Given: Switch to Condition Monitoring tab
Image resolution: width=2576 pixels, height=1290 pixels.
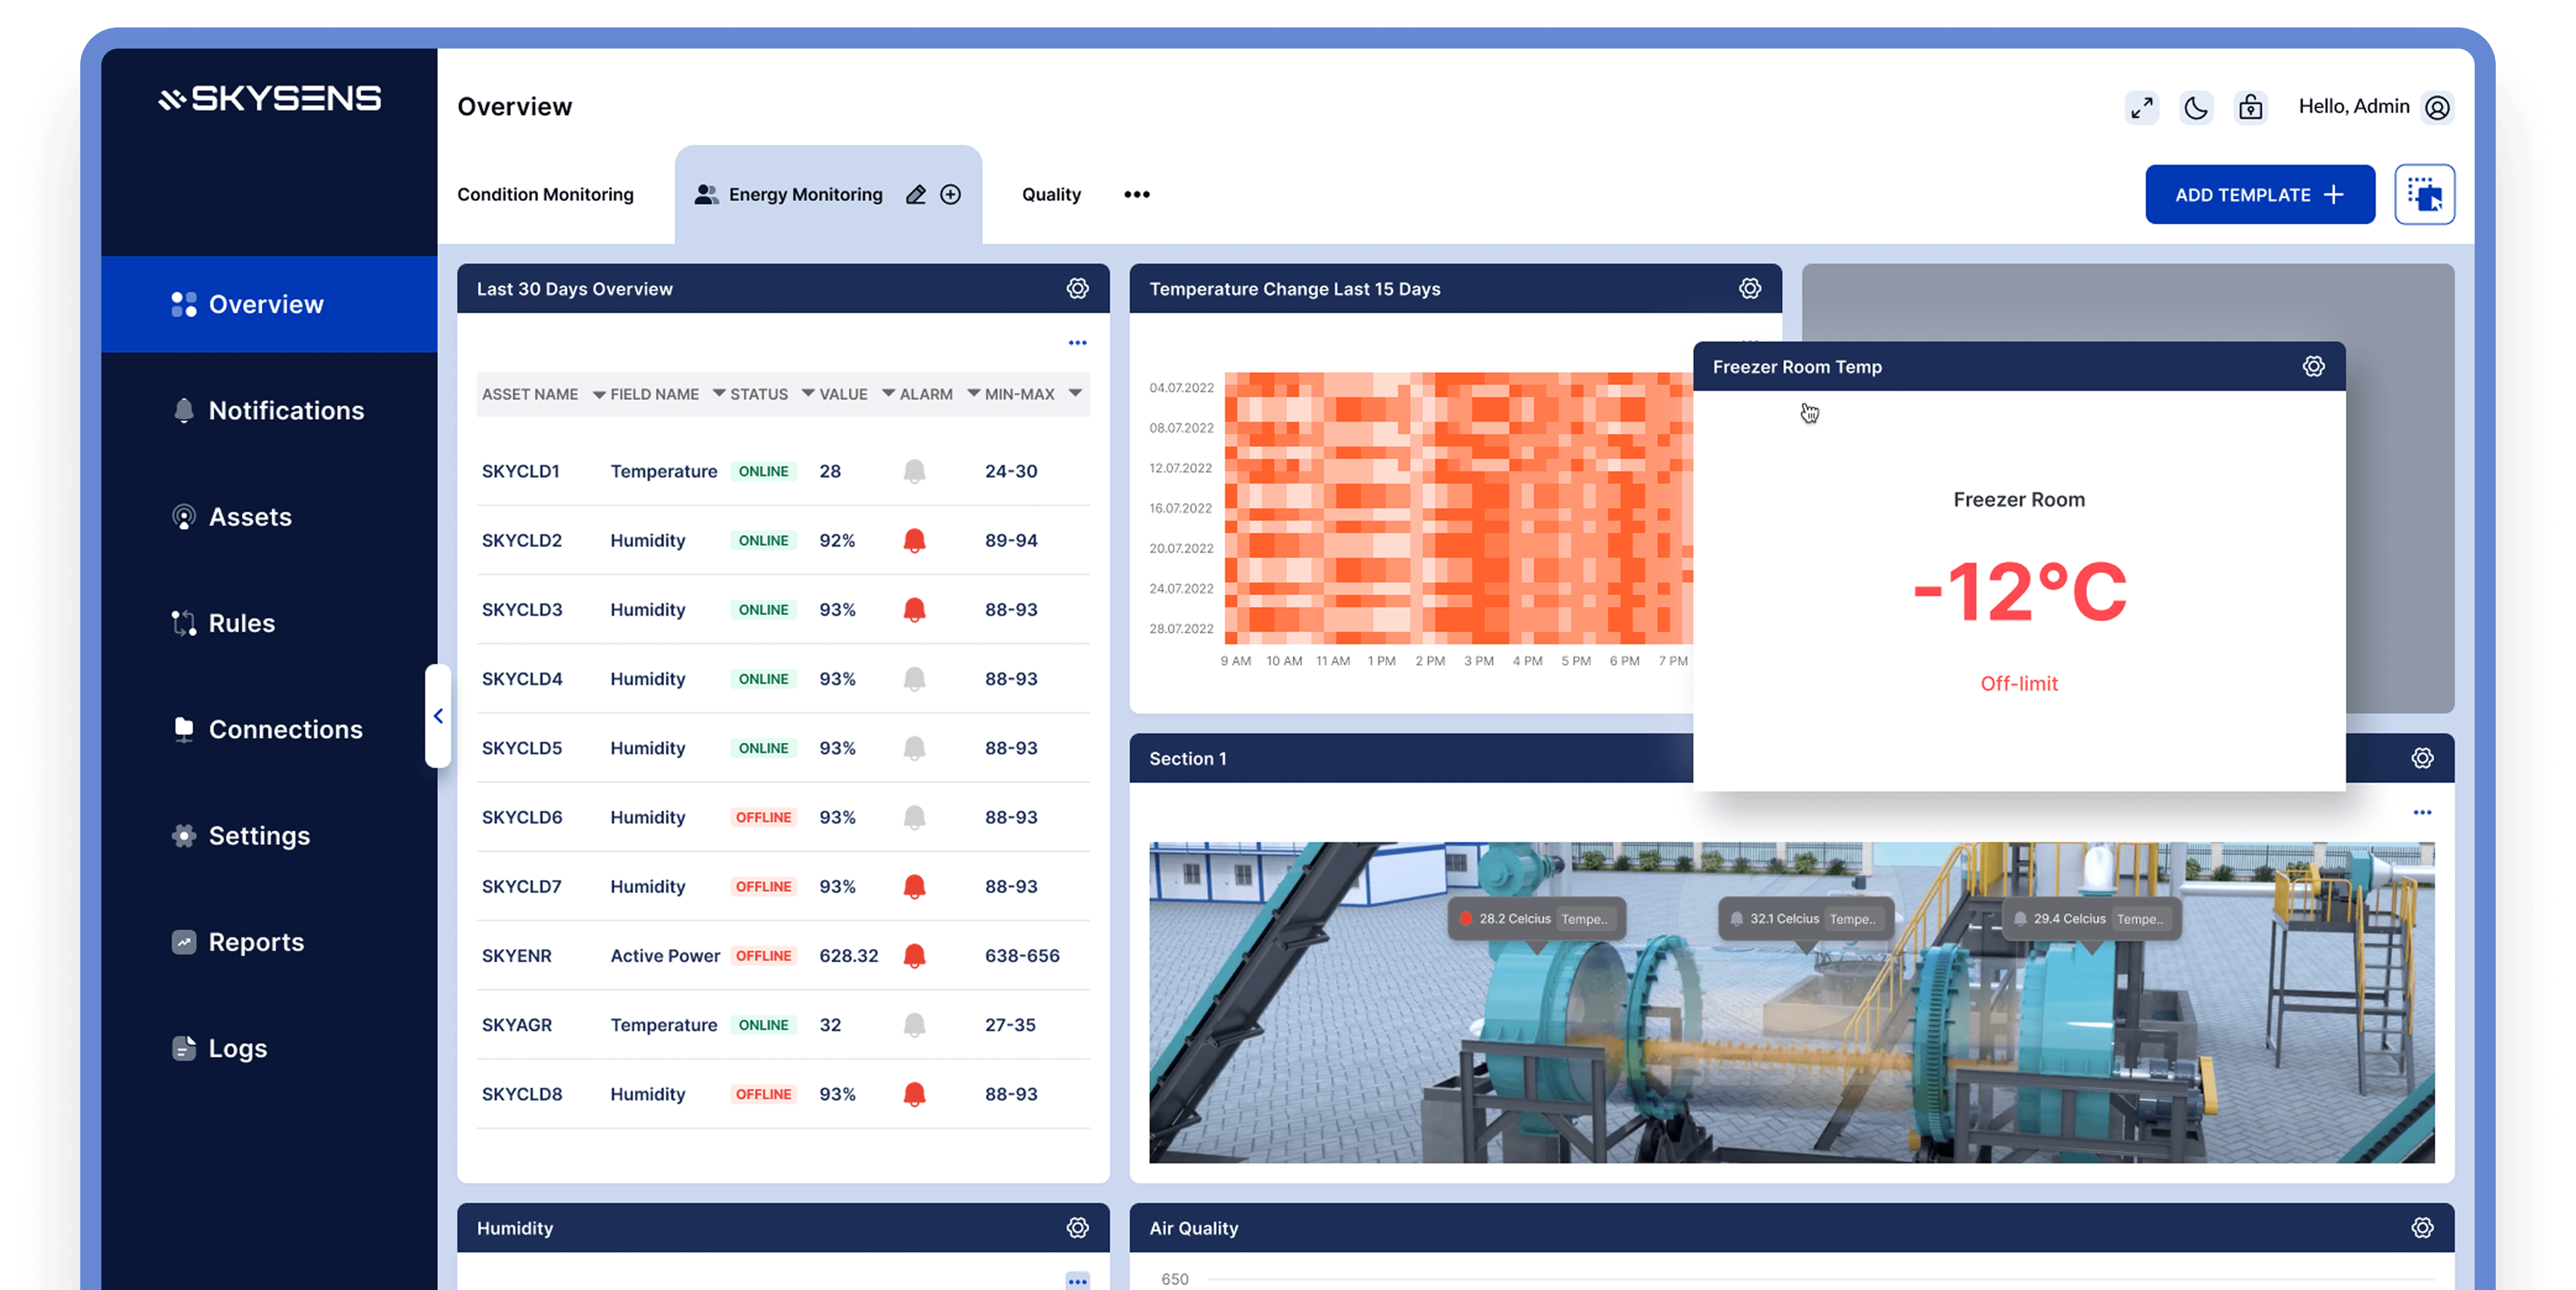Looking at the screenshot, I should (x=545, y=195).
